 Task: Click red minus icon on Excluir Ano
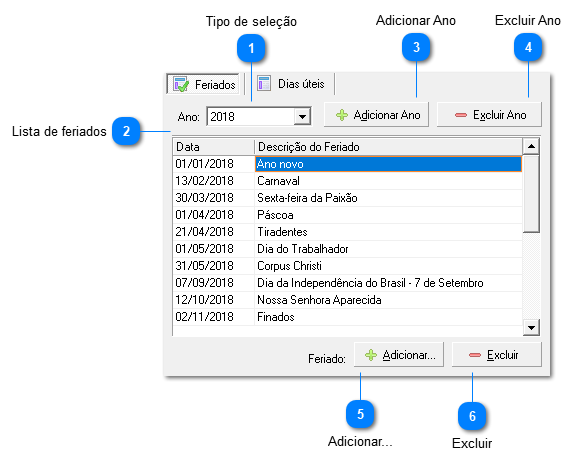[460, 115]
